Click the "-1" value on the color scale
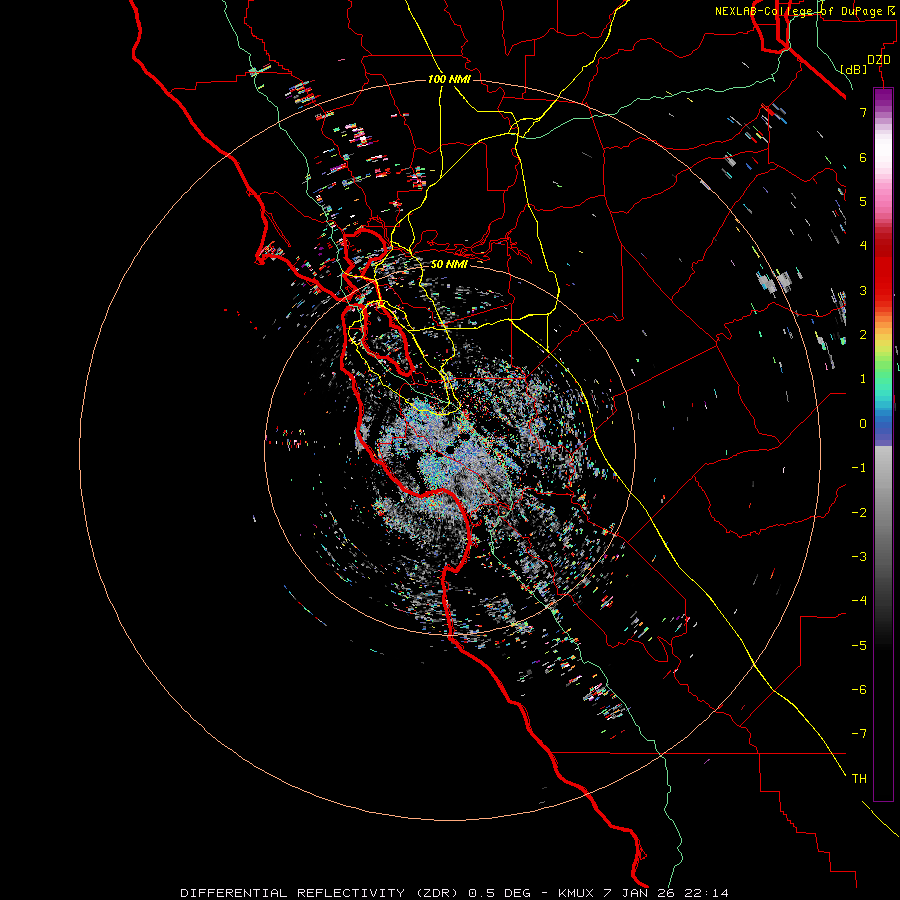This screenshot has height=900, width=900. point(859,468)
